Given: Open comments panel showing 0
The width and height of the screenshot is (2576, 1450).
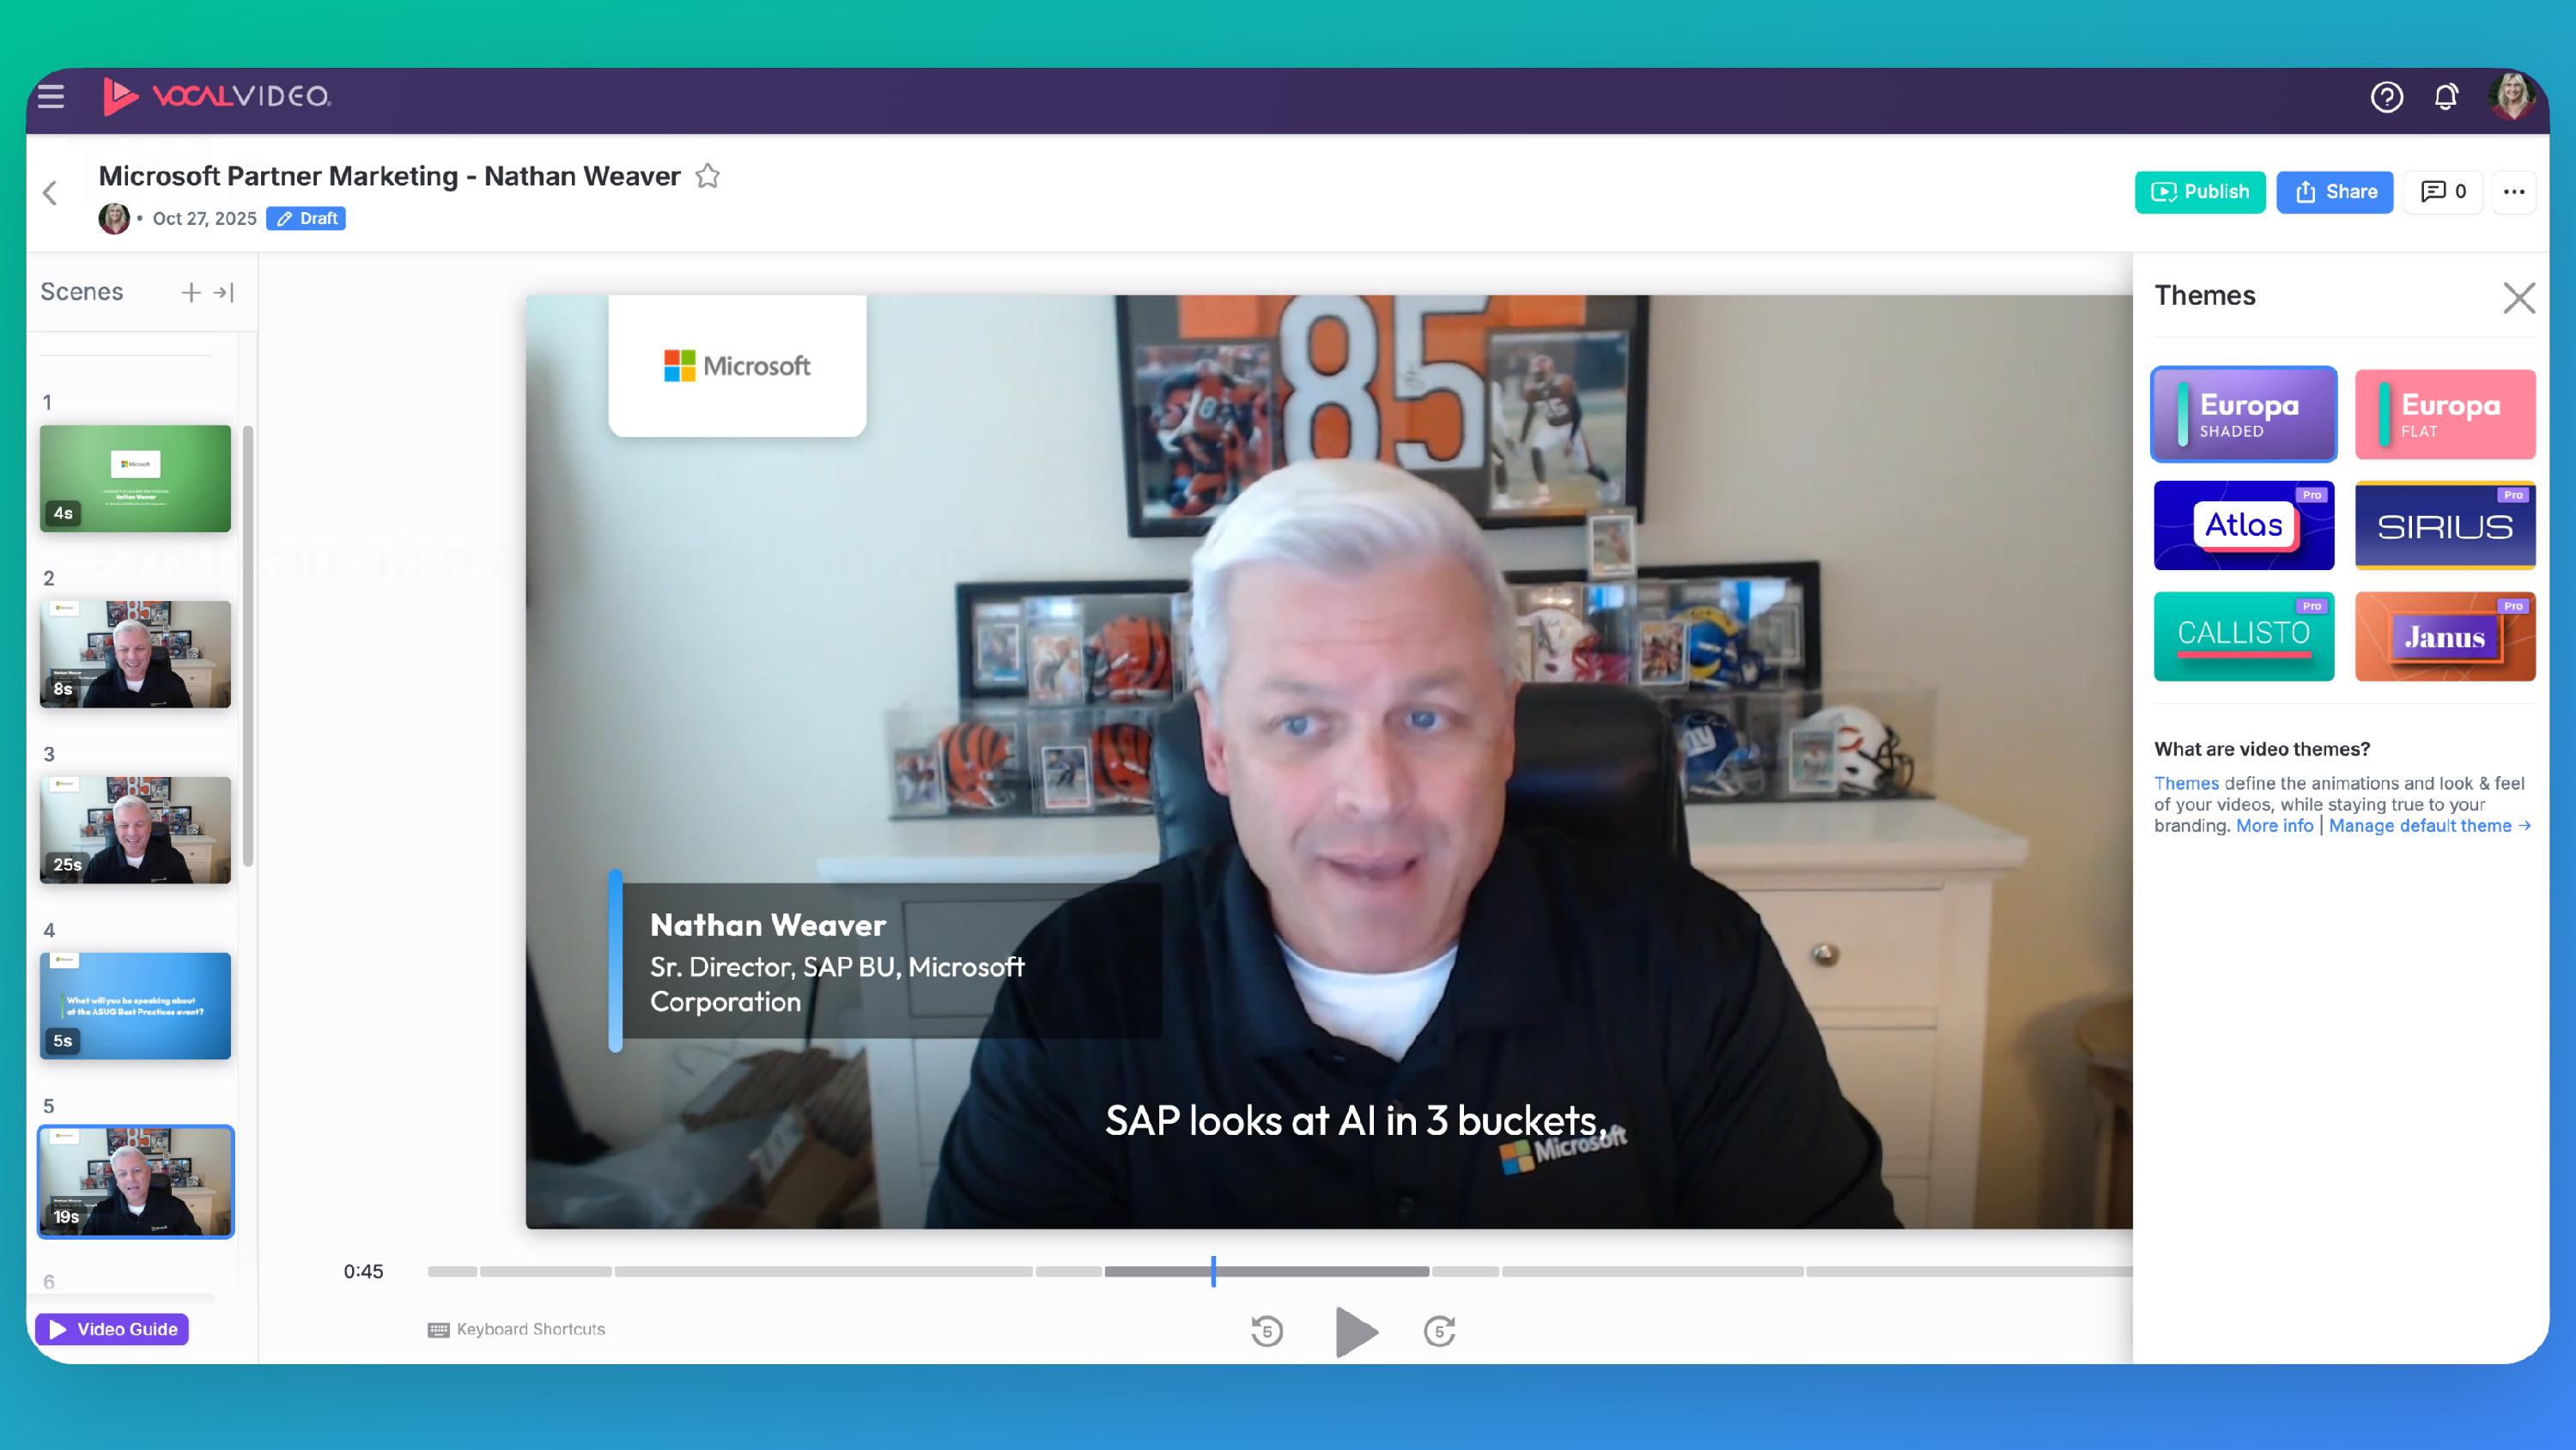Looking at the screenshot, I should [x=2443, y=192].
